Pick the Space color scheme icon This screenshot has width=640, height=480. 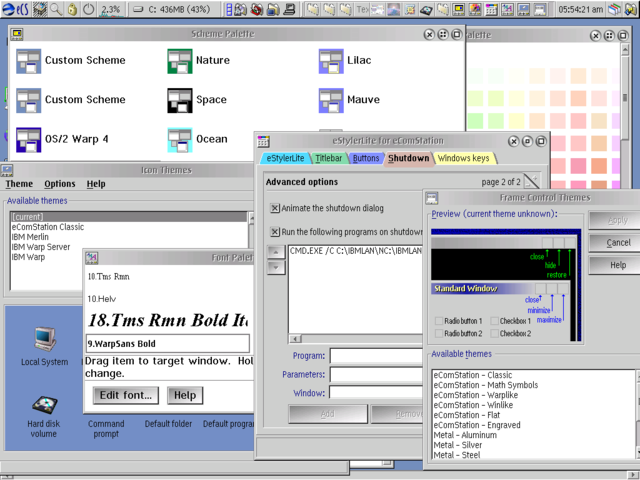(180, 100)
